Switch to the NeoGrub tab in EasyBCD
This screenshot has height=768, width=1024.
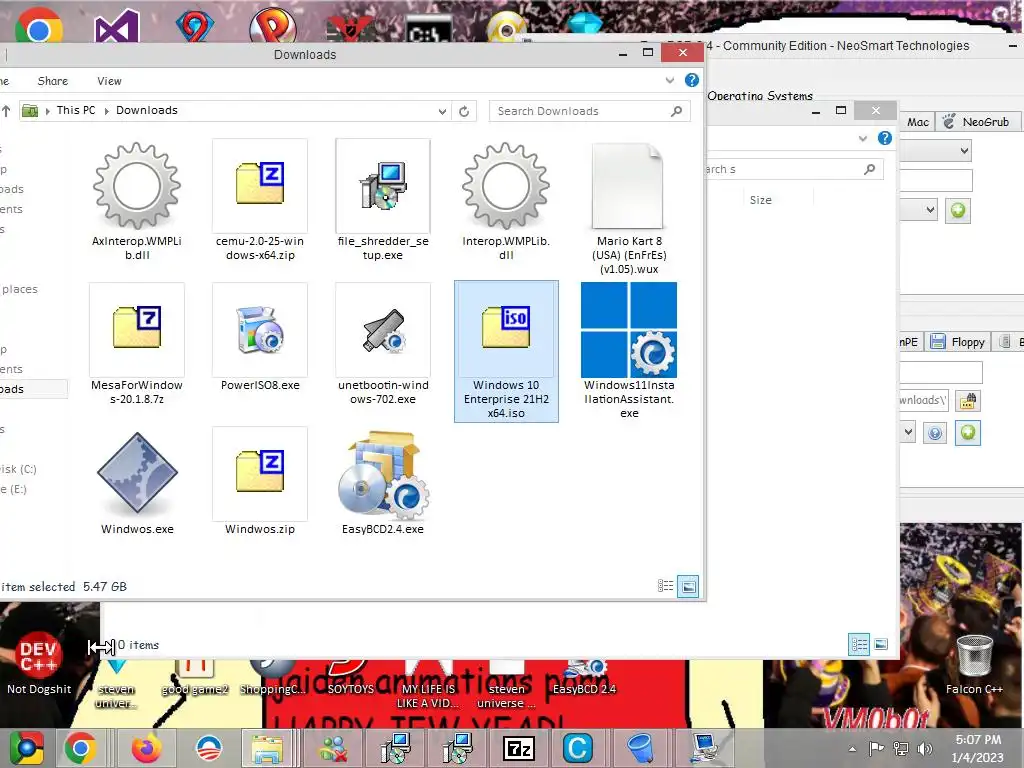977,122
